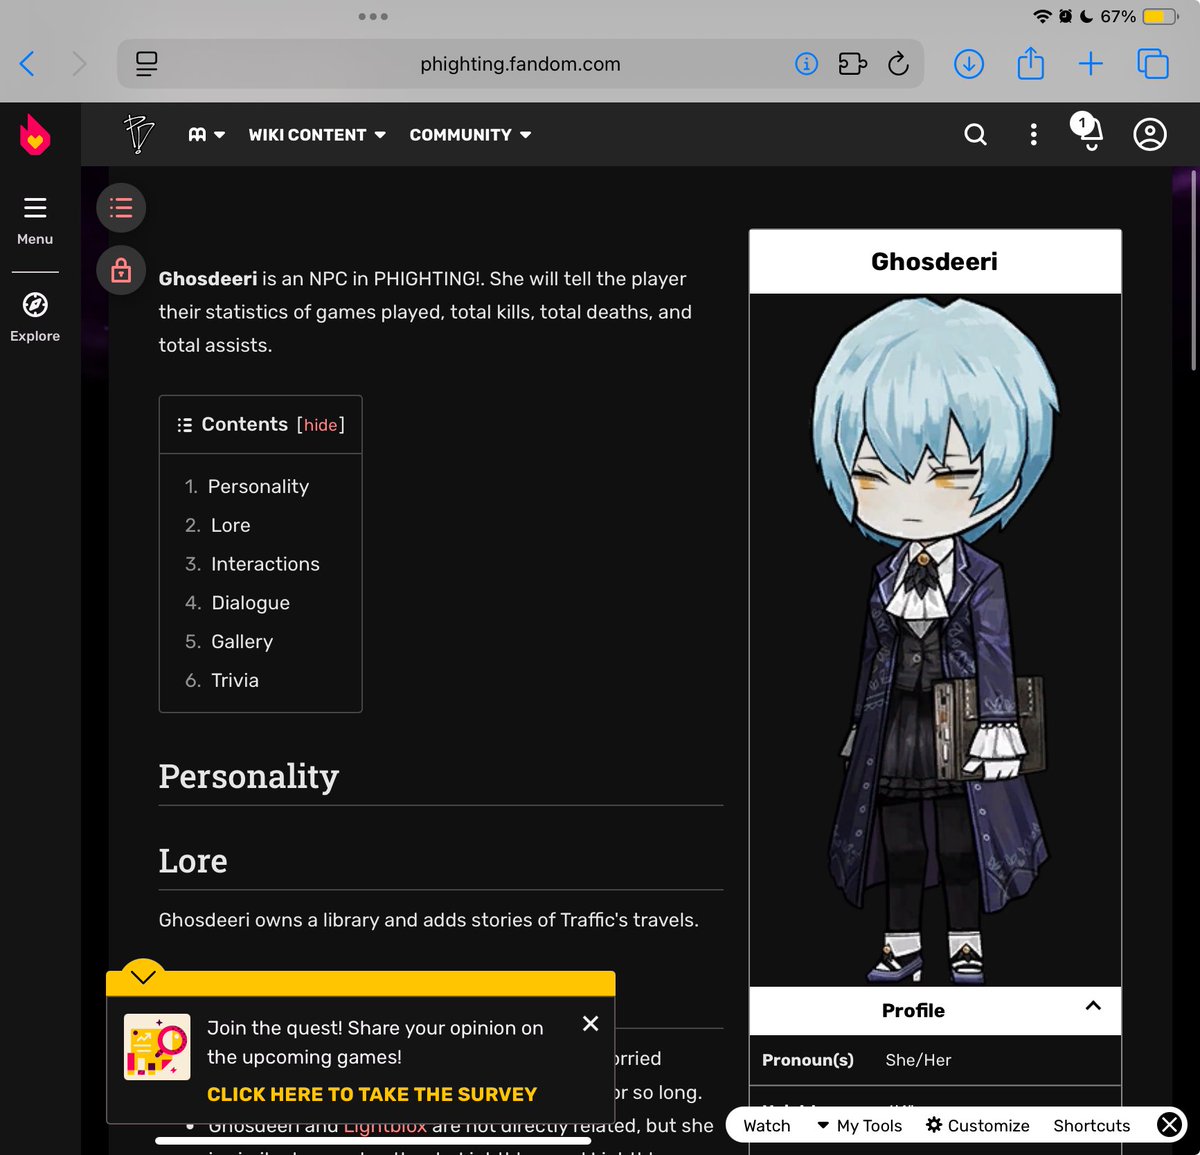Open the blue website info icon

[806, 64]
